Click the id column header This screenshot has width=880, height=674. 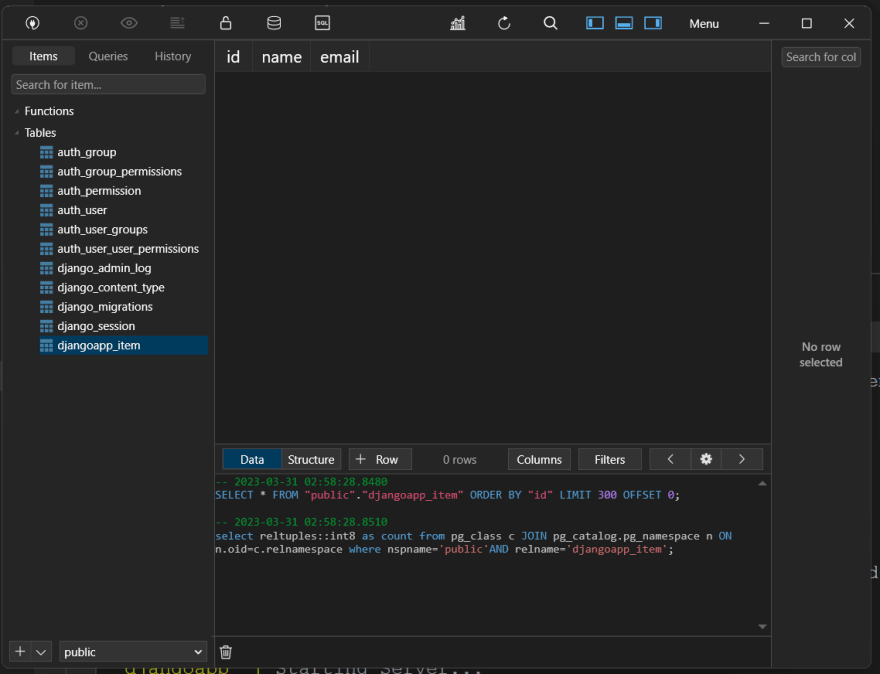[233, 57]
